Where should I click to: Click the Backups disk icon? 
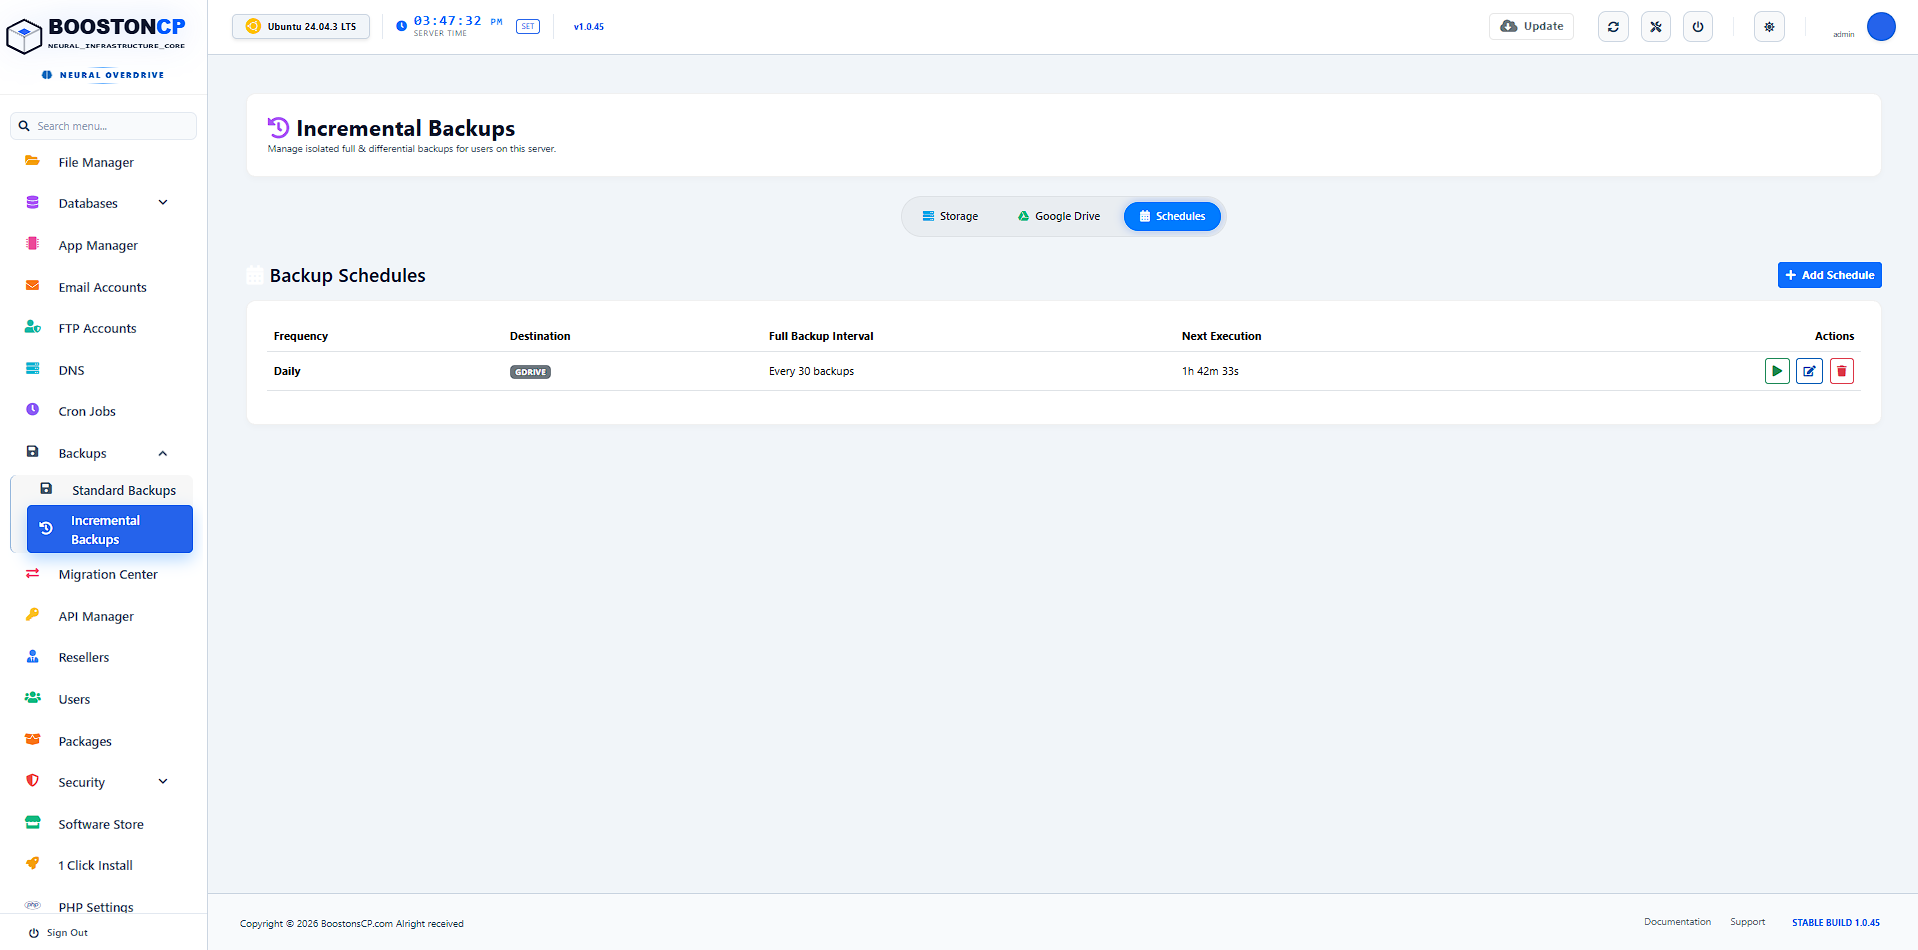tap(33, 452)
